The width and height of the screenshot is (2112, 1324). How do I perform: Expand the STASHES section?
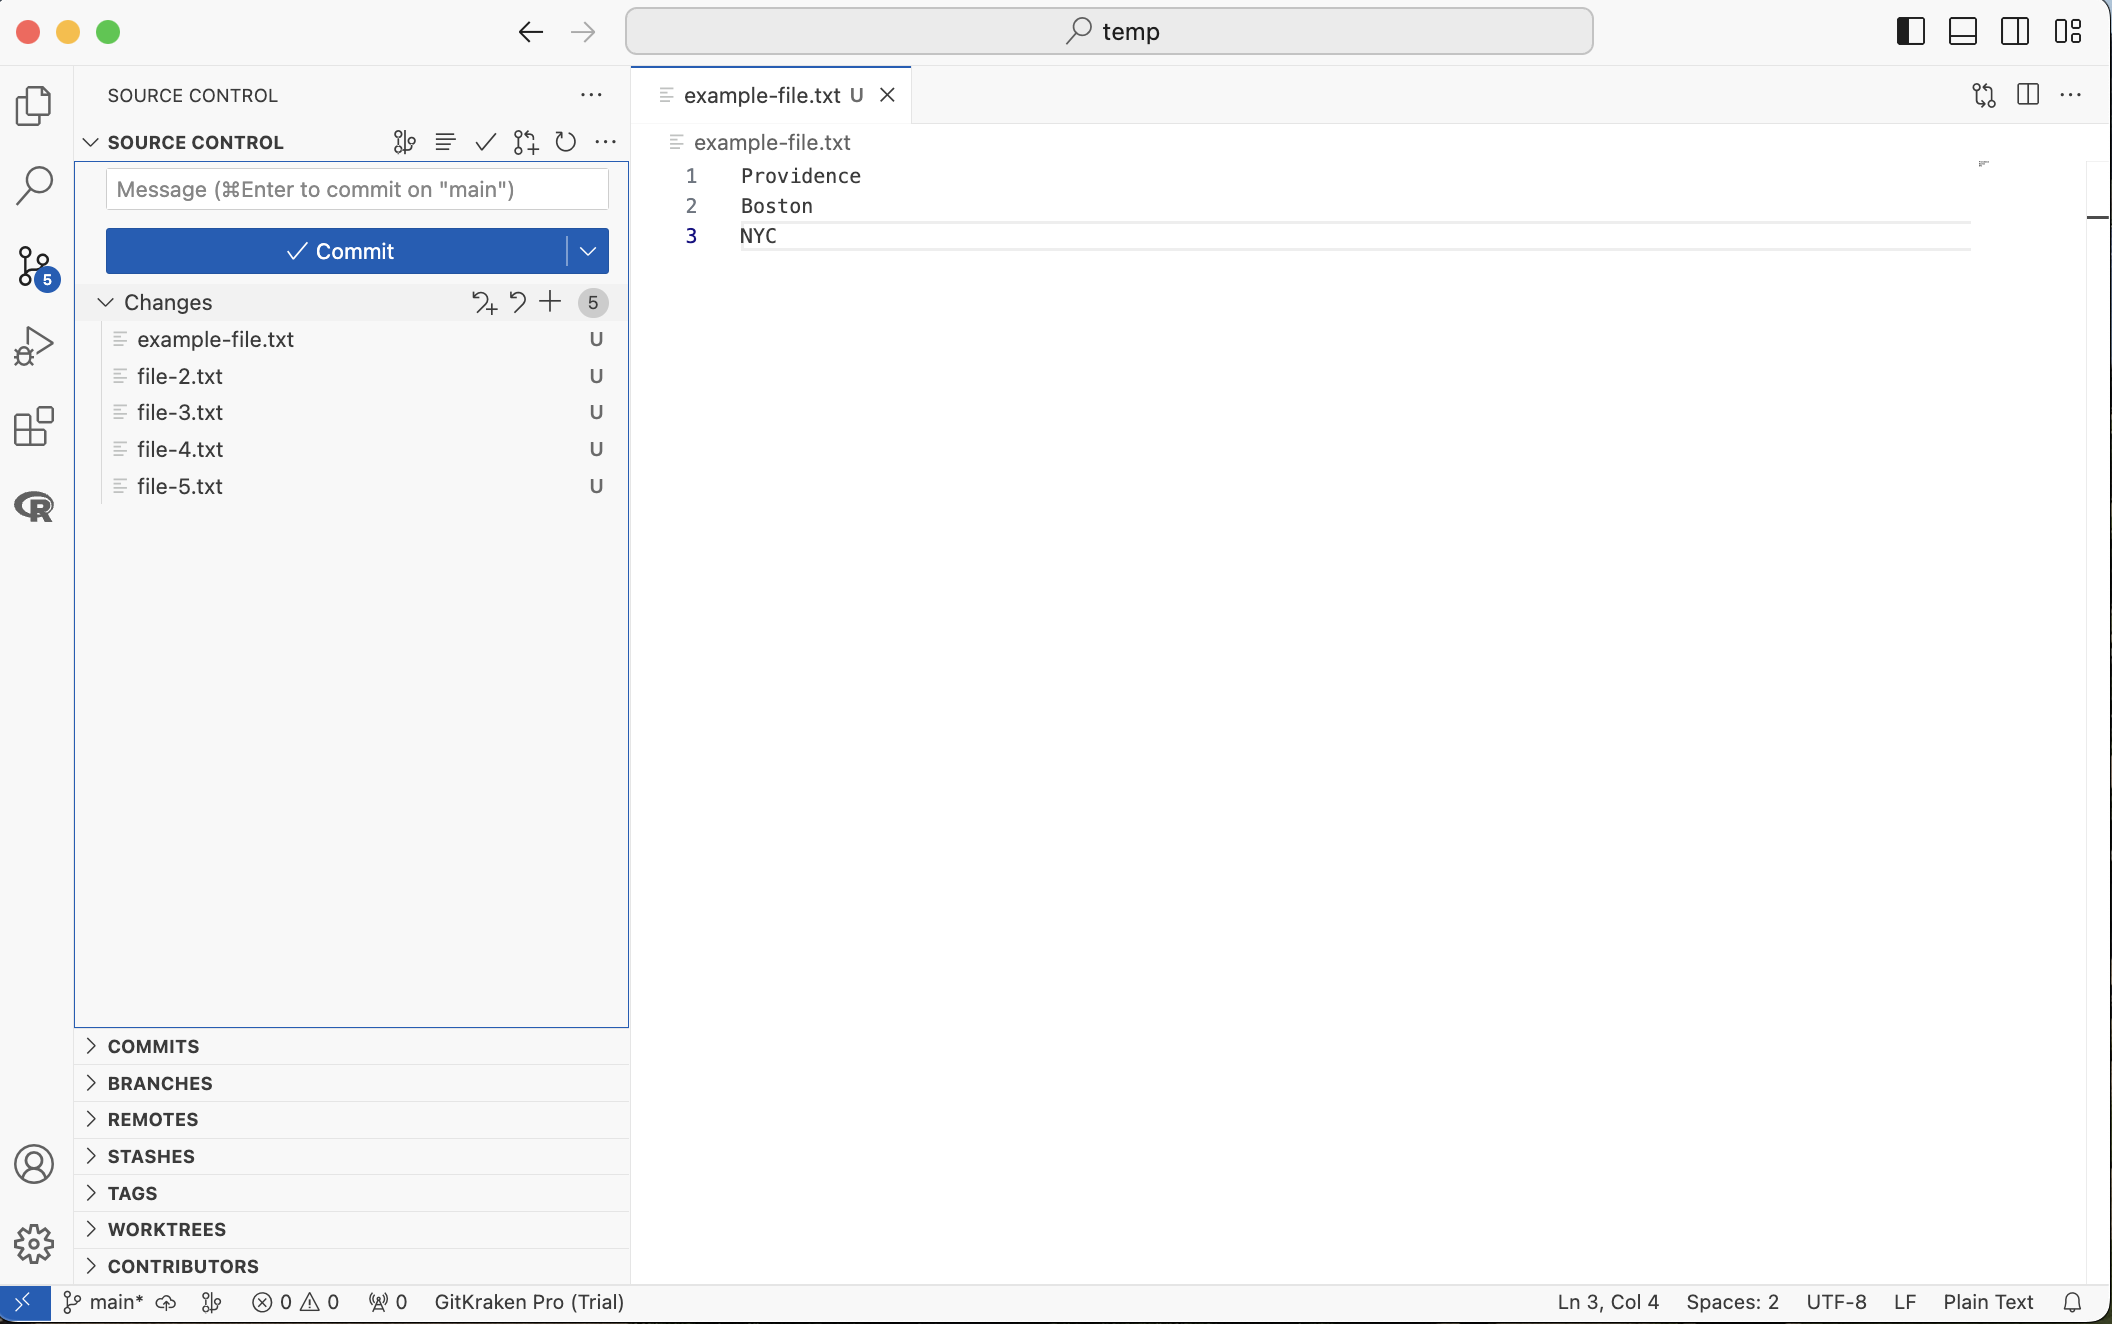[x=151, y=1156]
